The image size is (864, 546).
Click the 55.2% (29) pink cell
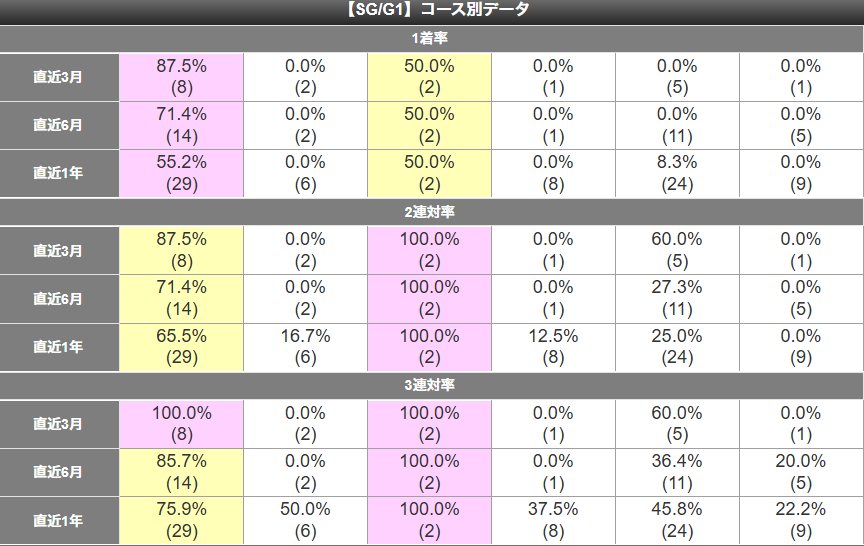[x=181, y=173]
